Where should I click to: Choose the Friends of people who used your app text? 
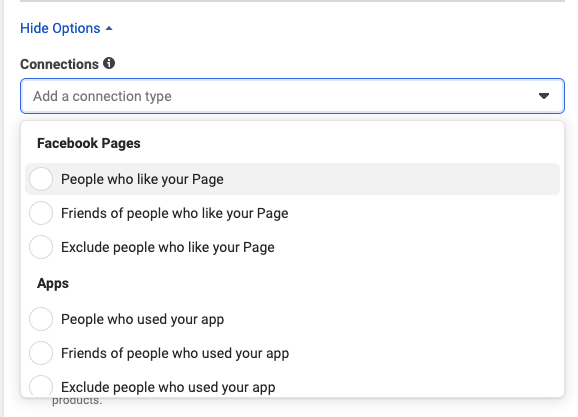(175, 353)
